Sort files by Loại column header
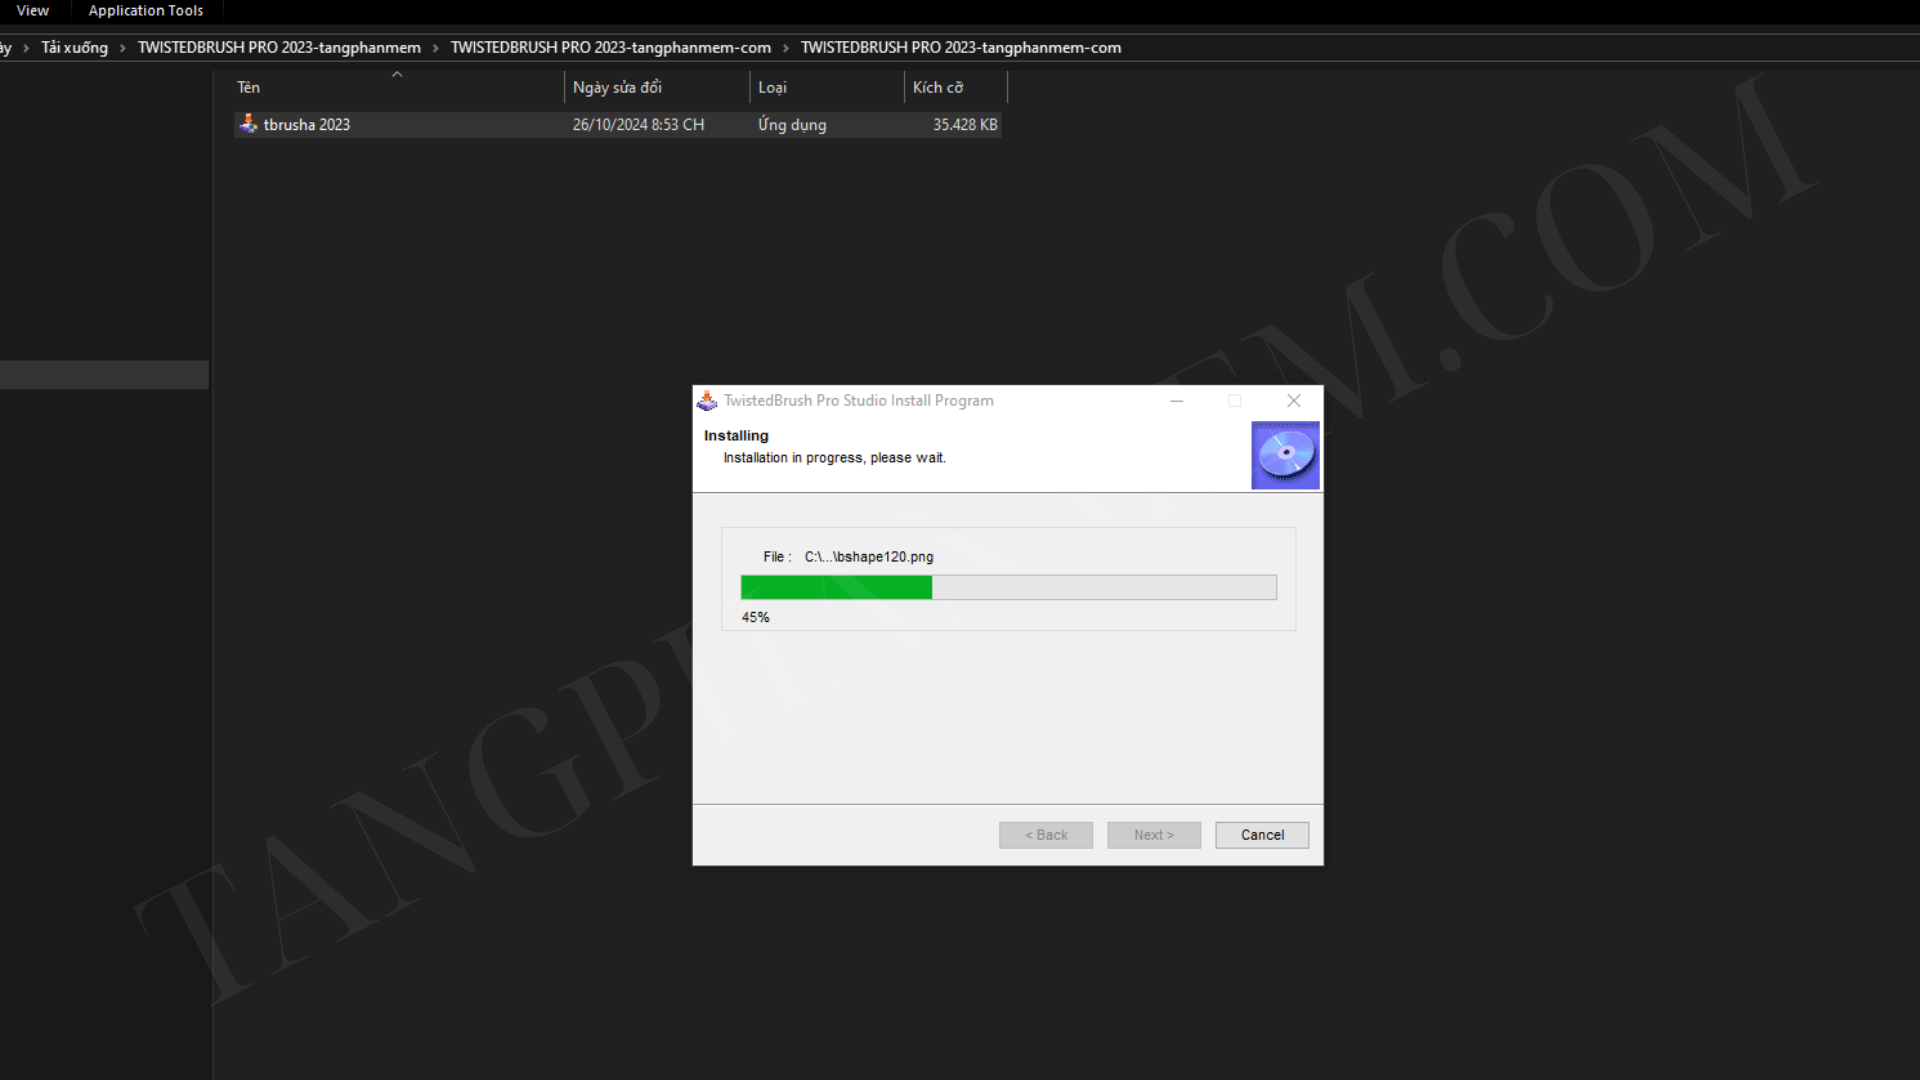 772,88
